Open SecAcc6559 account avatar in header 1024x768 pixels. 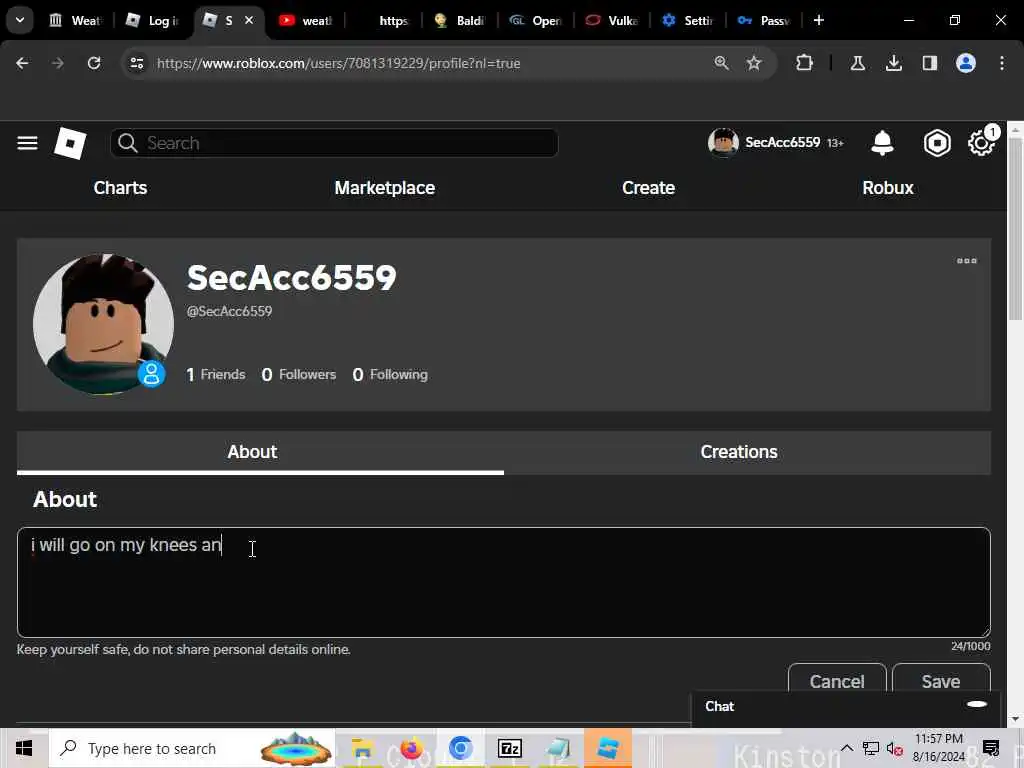coord(723,142)
